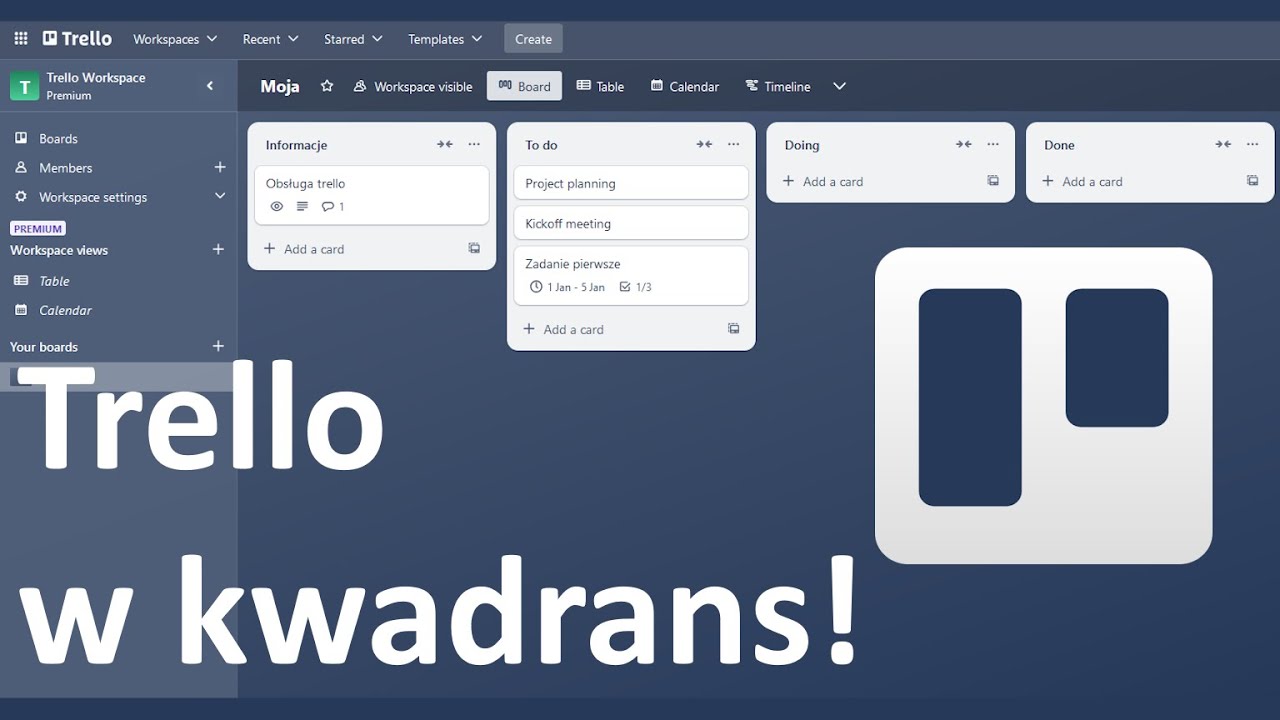Image resolution: width=1280 pixels, height=720 pixels.
Task: Collapse the Informacje list
Action: (x=445, y=144)
